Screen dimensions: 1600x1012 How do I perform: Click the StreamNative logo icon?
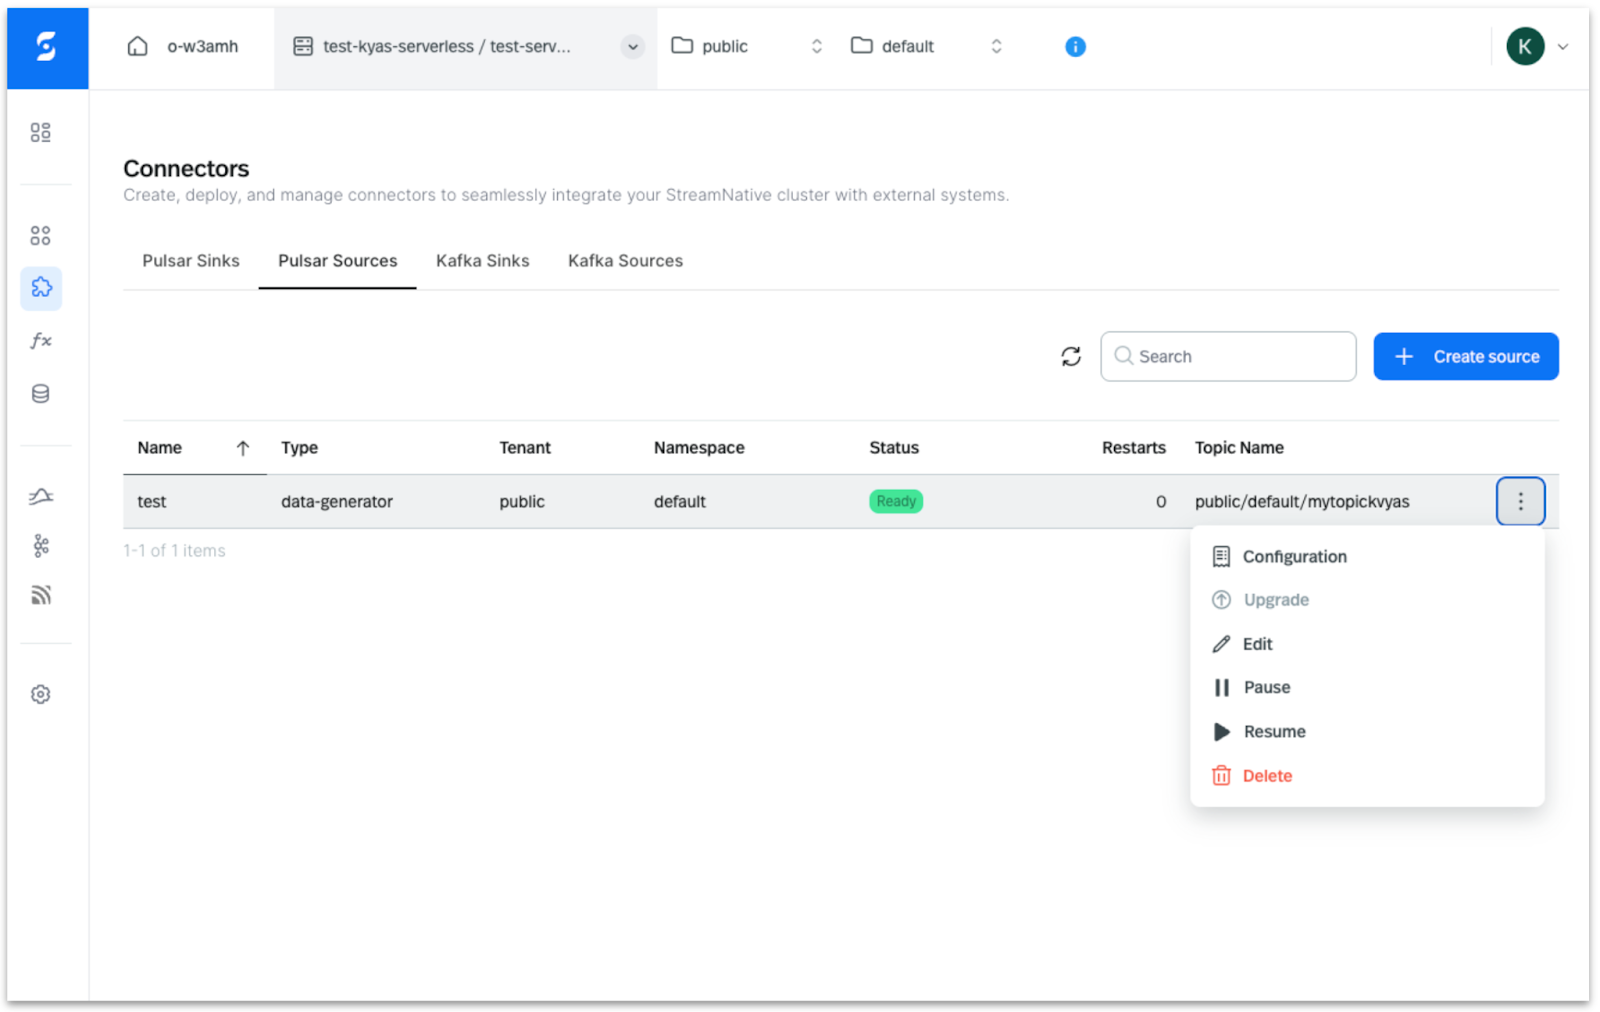click(x=46, y=47)
